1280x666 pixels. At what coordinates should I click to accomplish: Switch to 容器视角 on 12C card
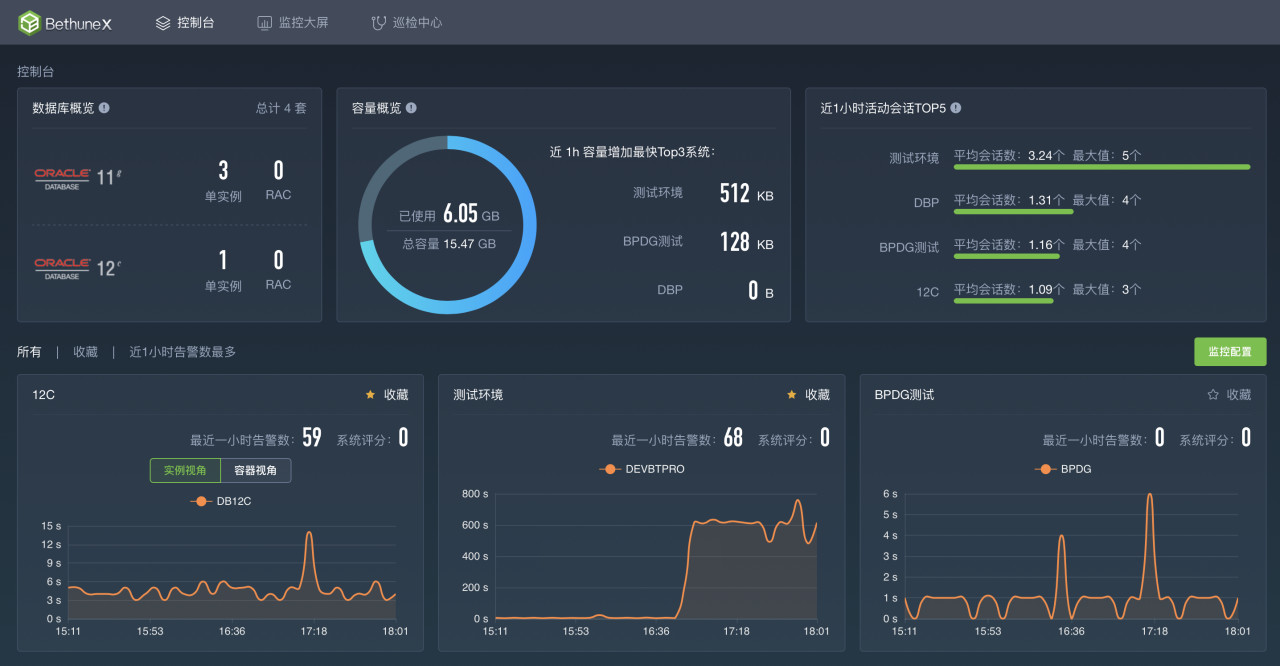pos(256,470)
